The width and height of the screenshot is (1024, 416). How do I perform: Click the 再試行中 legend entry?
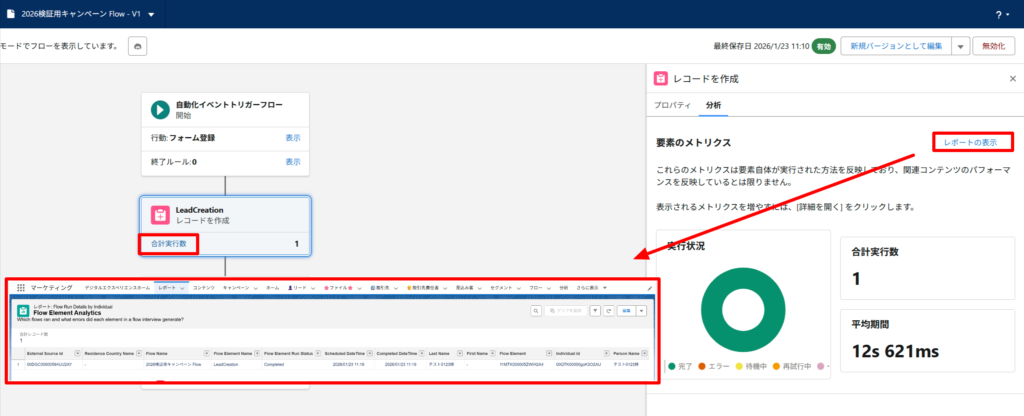pyautogui.click(x=792, y=366)
